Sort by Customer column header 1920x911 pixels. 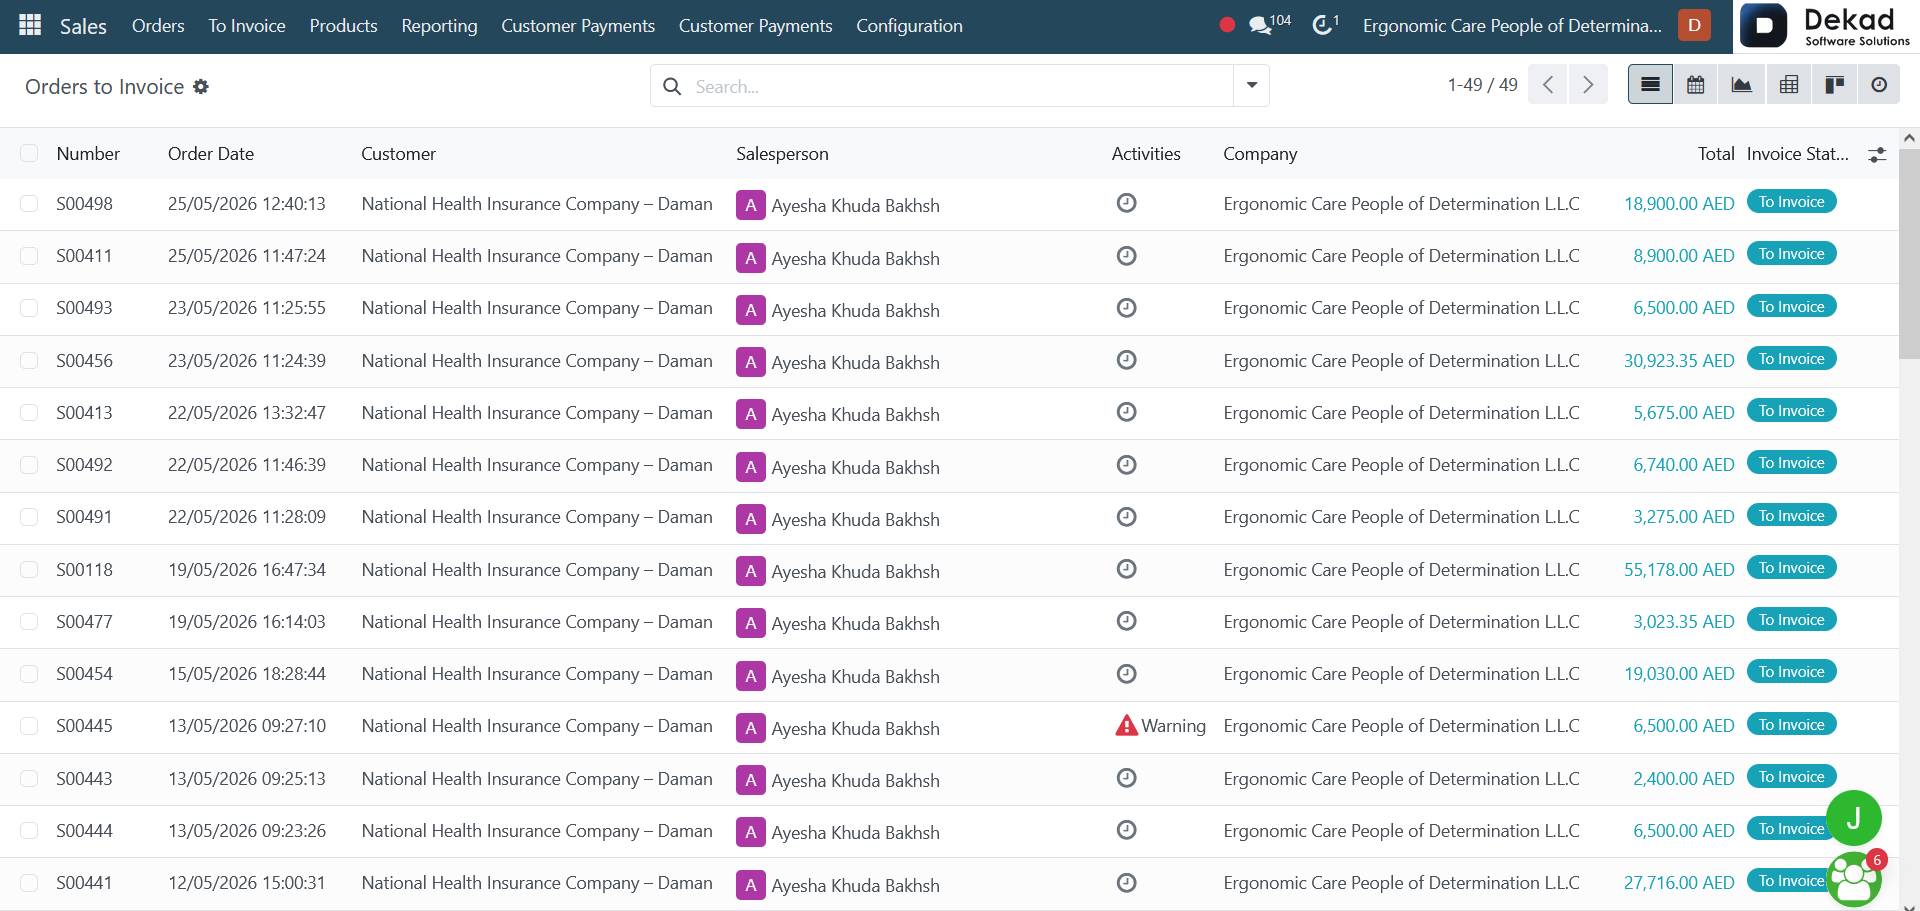[398, 154]
